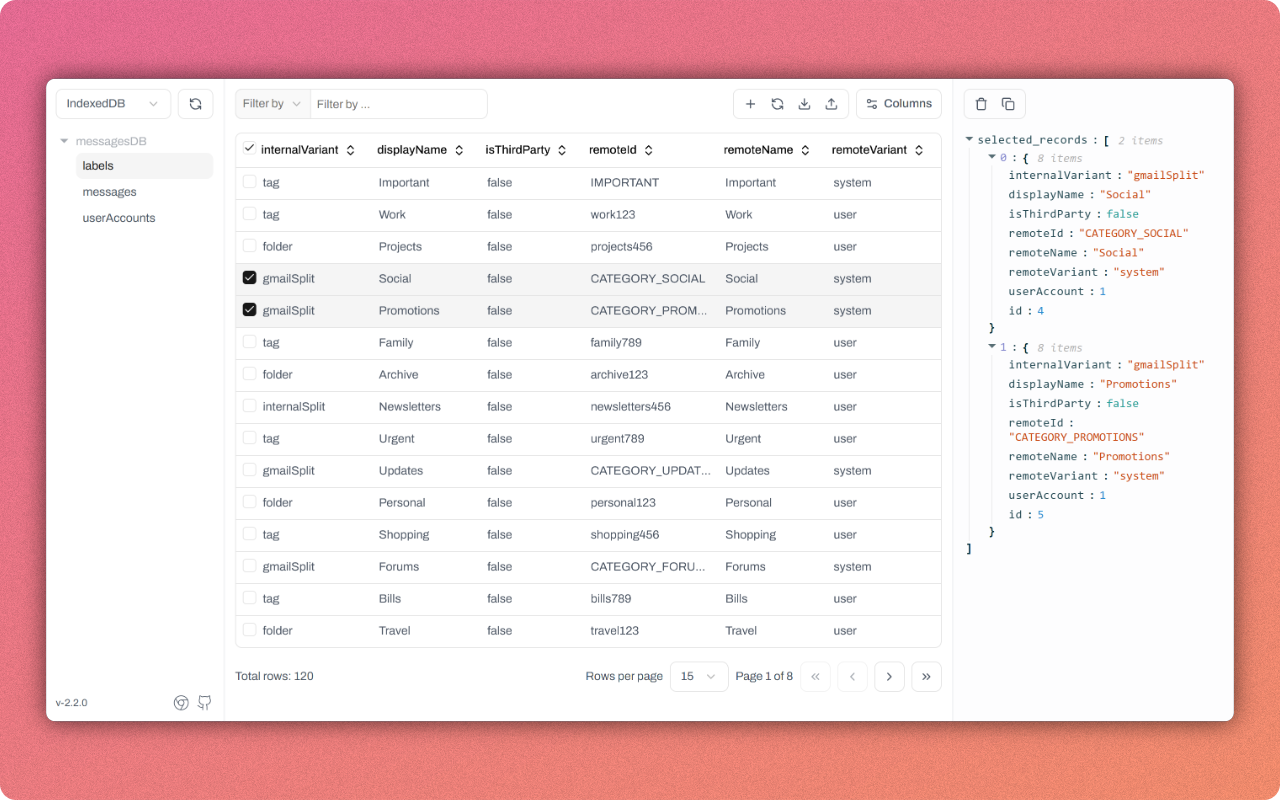Open the GitHub icon link
The height and width of the screenshot is (800, 1280).
pos(204,702)
